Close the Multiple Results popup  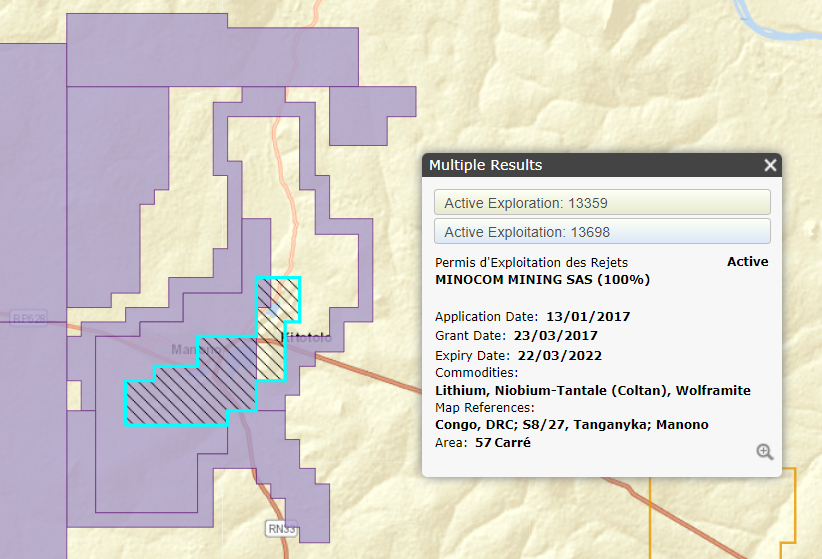tap(770, 166)
